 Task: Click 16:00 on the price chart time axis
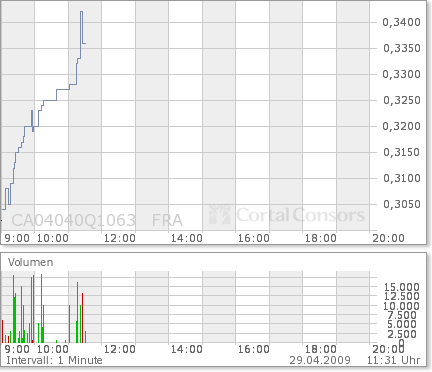click(x=254, y=238)
